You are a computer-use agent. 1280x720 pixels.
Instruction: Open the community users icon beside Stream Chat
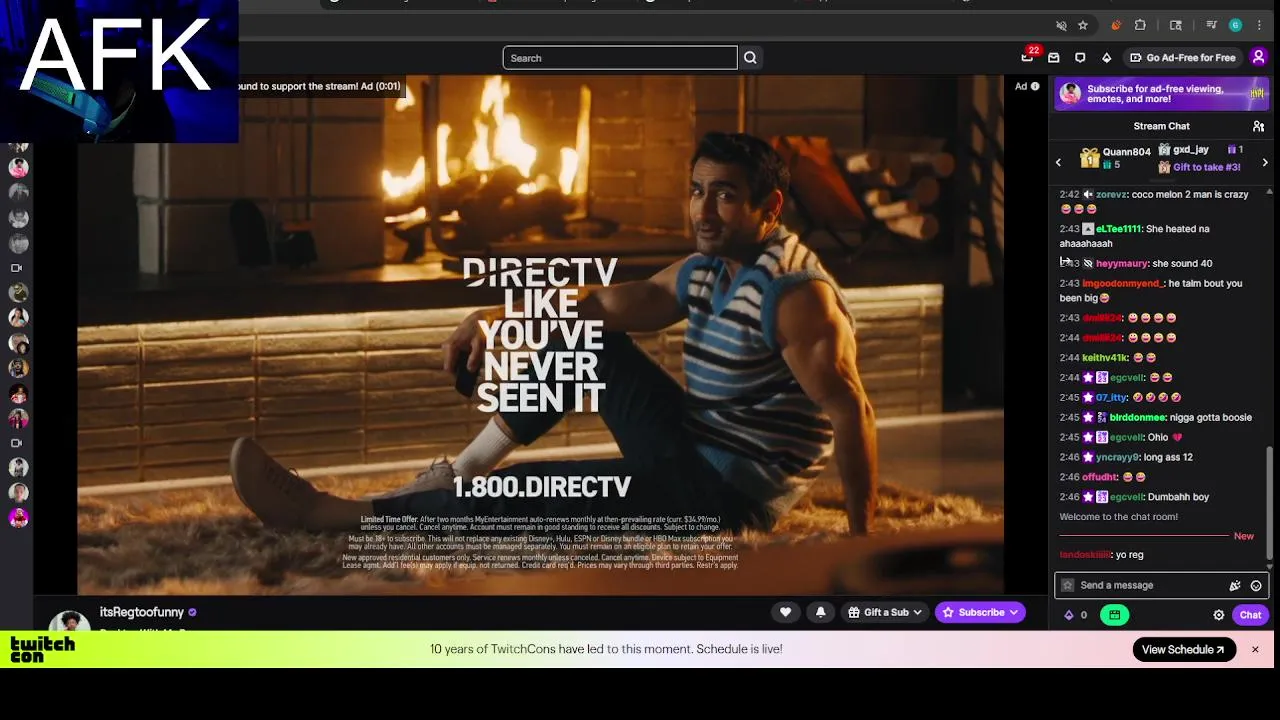(x=1258, y=126)
